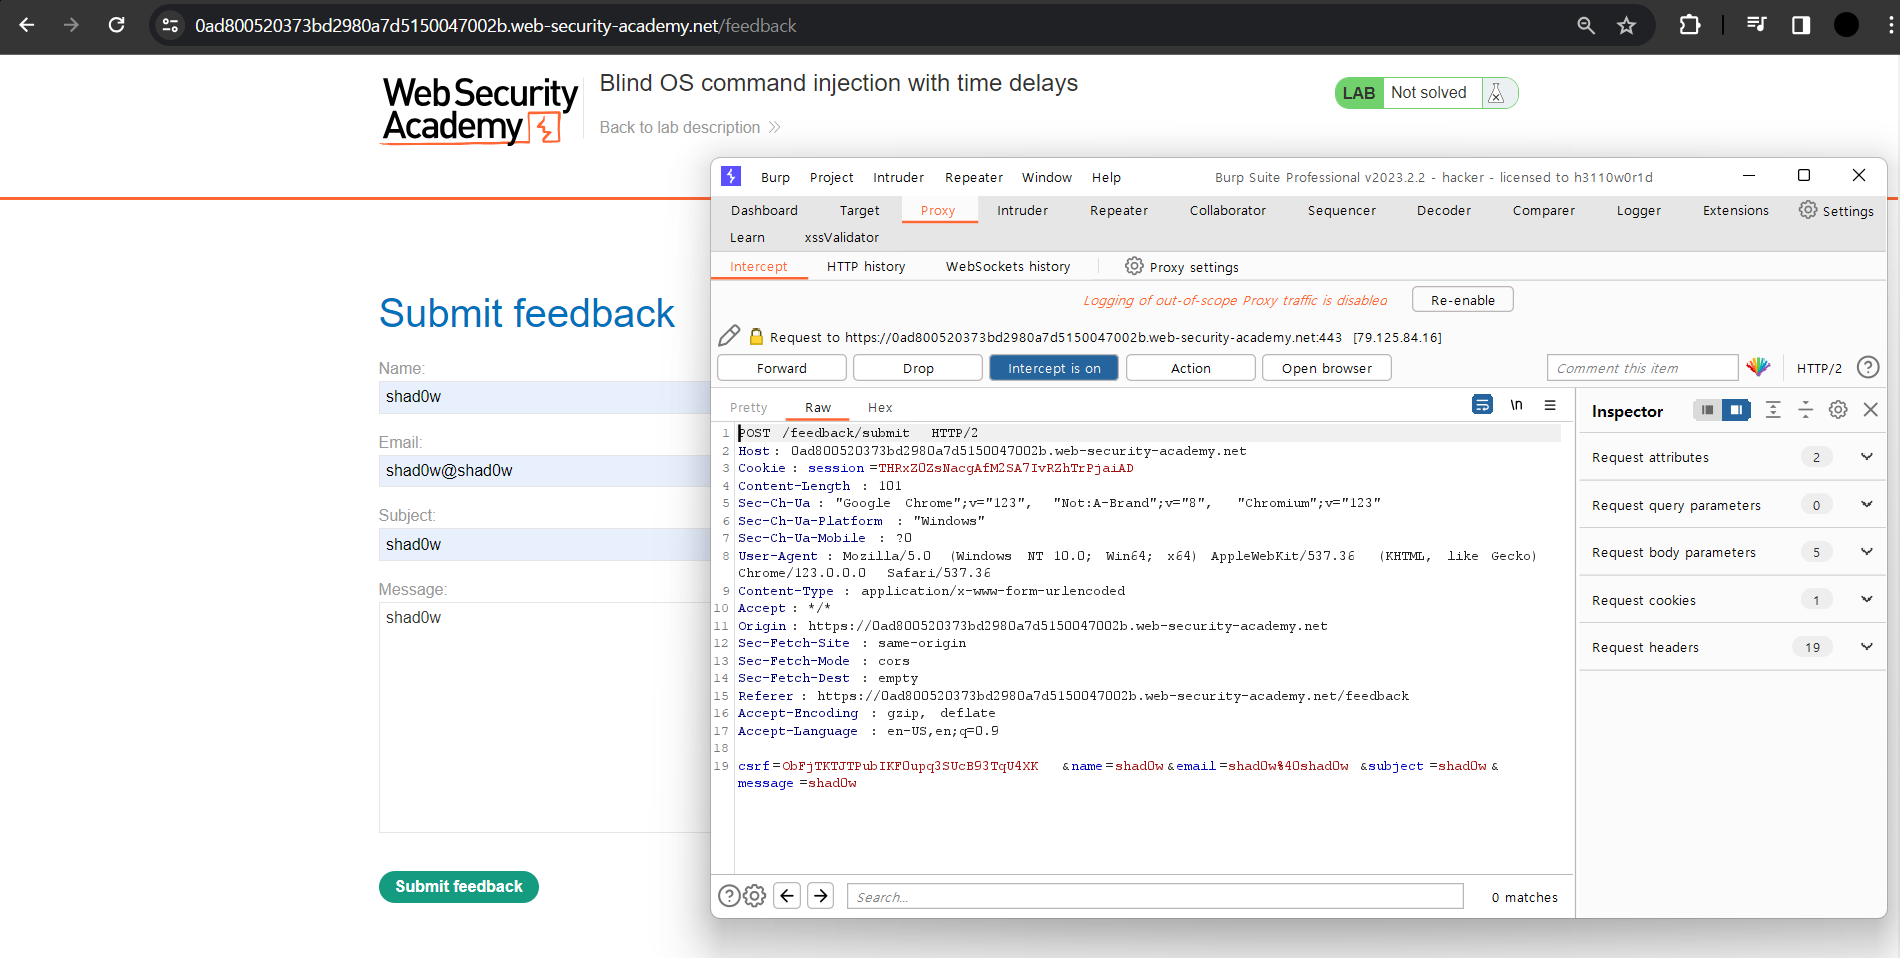Screen dimensions: 1900x958
Task: Switch to Hex message view
Action: tap(880, 407)
